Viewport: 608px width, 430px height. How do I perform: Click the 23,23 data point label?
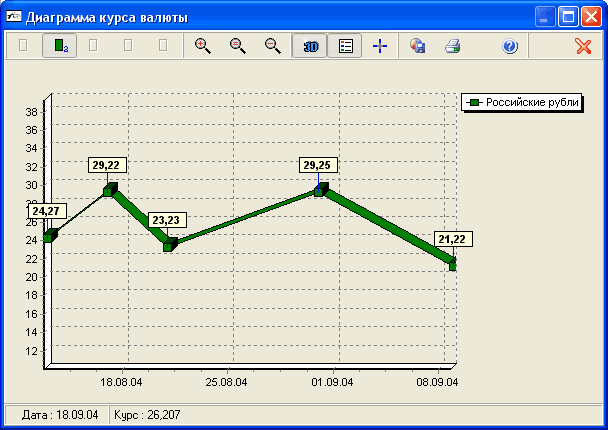click(167, 220)
